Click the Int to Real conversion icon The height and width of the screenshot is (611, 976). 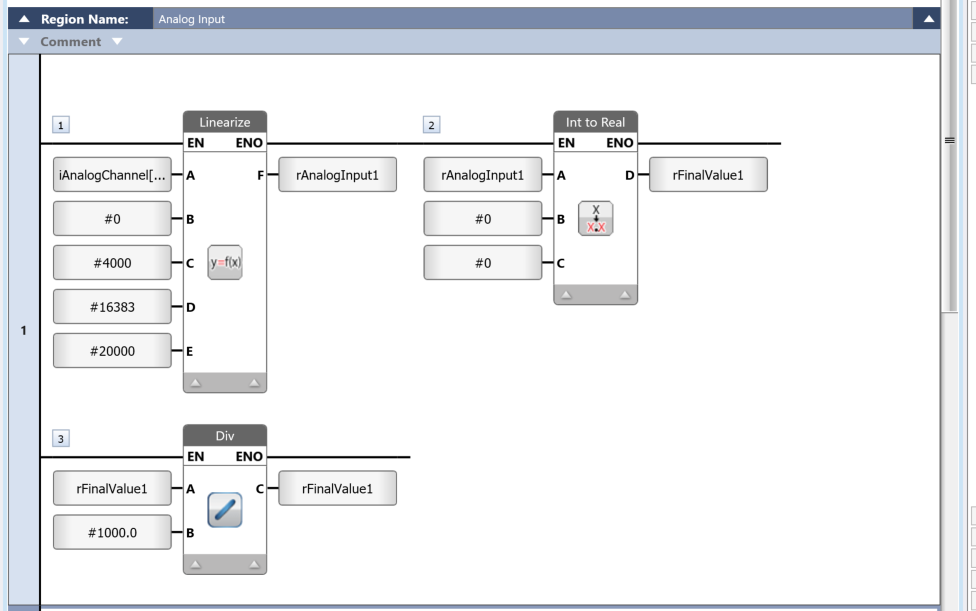(596, 218)
